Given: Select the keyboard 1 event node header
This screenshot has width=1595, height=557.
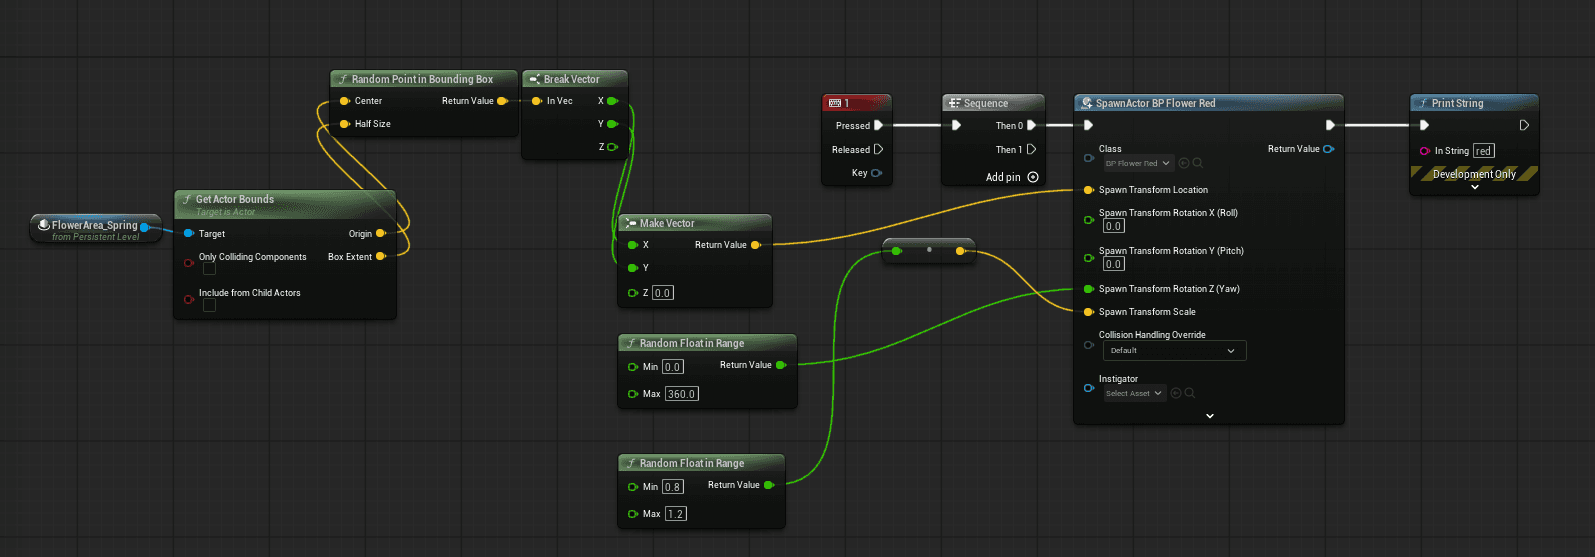Looking at the screenshot, I should point(856,103).
